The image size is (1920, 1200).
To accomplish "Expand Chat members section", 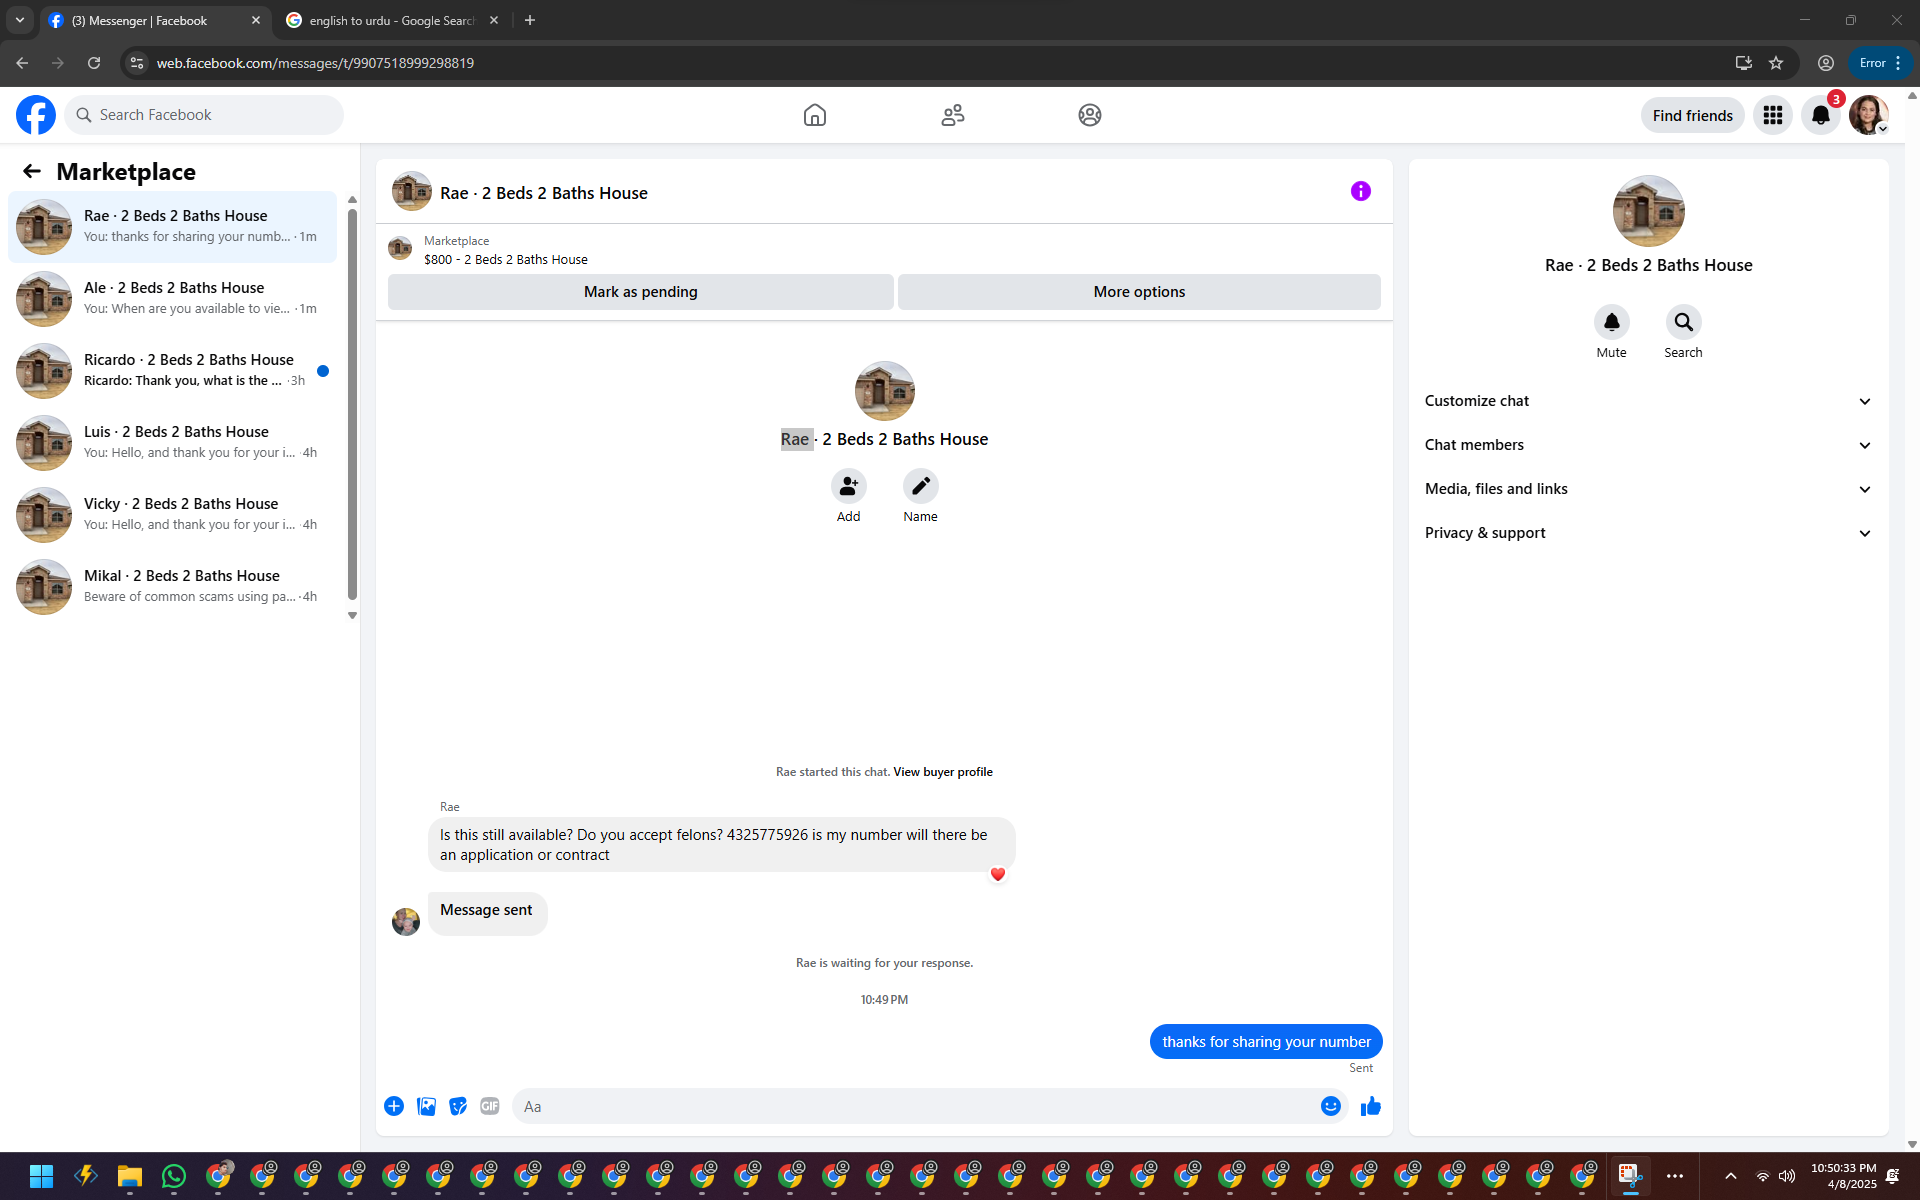I will pos(1648,445).
